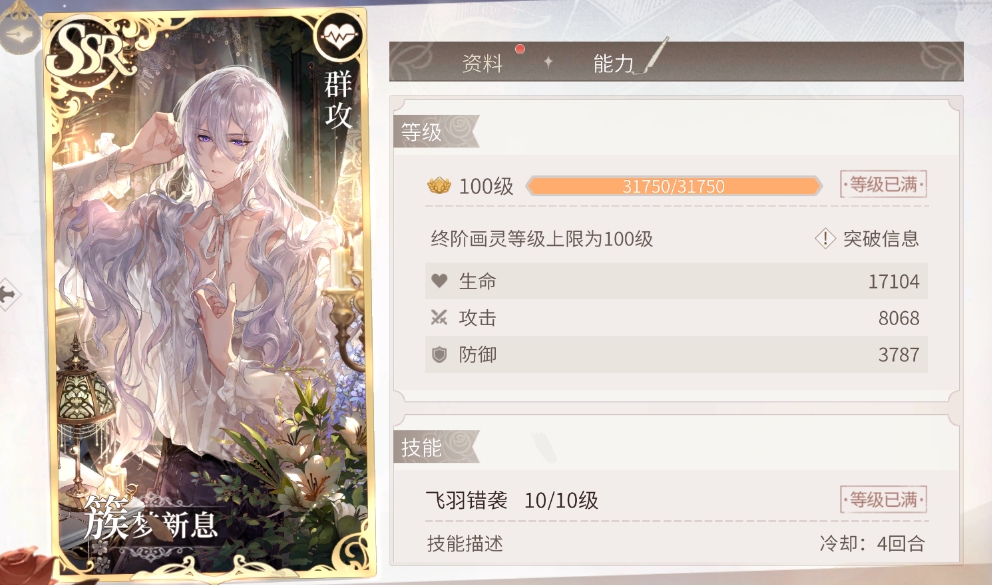
Task: Click the heart icon beside 生命
Action: [x=439, y=281]
